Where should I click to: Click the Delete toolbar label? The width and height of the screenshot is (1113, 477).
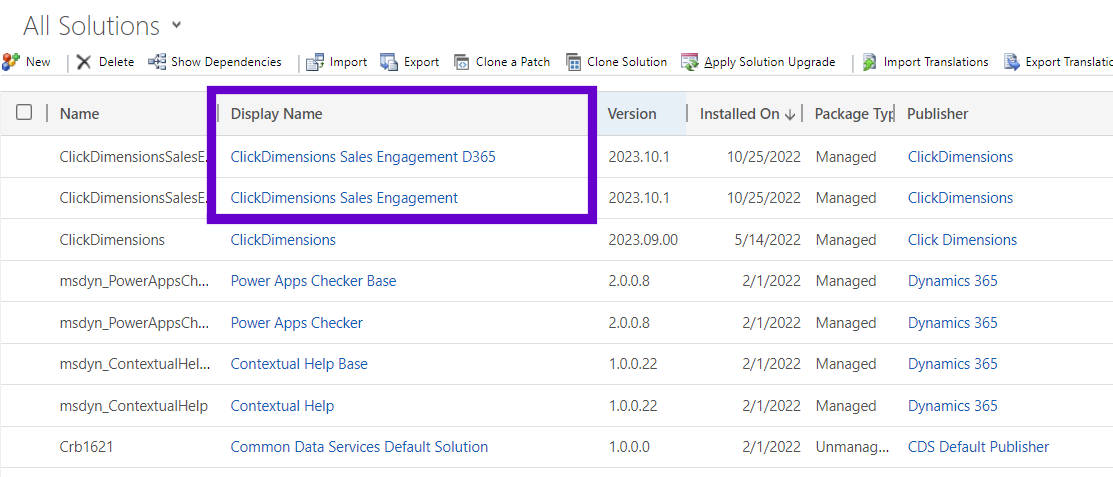(x=116, y=62)
